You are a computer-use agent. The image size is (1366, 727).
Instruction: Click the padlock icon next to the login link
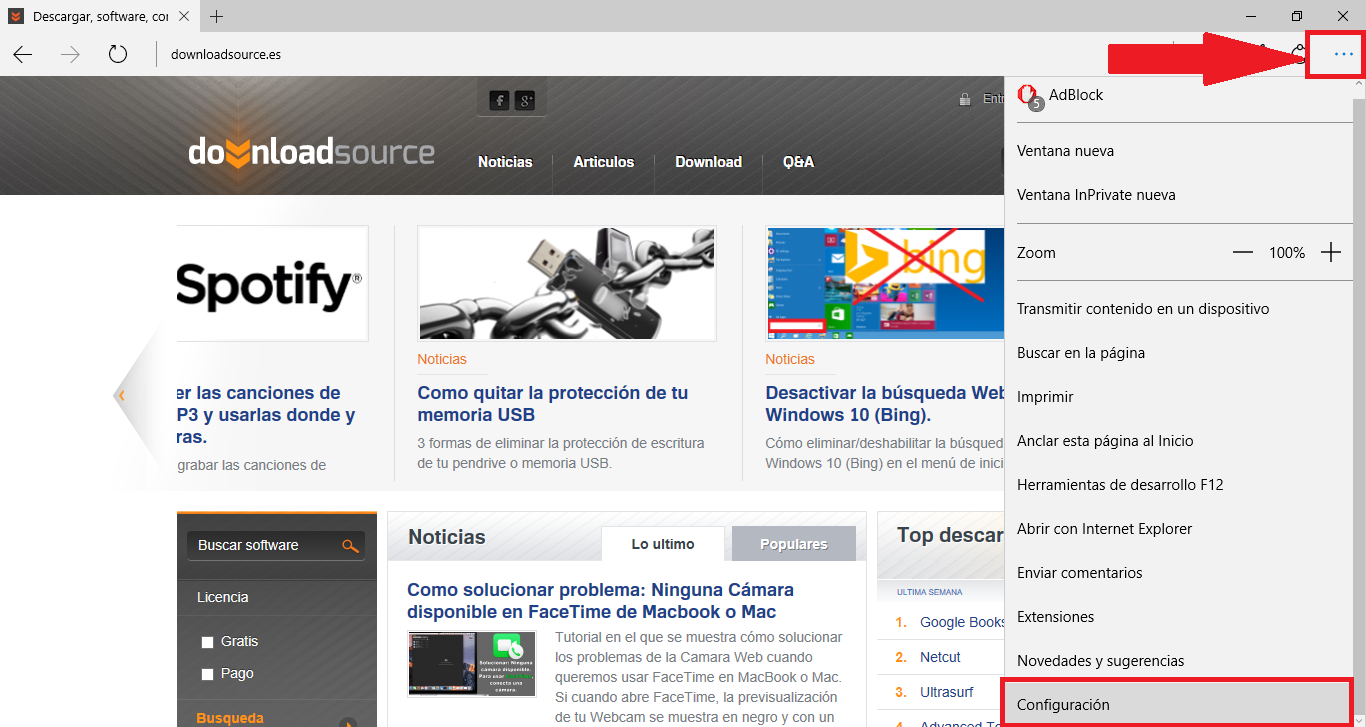964,99
